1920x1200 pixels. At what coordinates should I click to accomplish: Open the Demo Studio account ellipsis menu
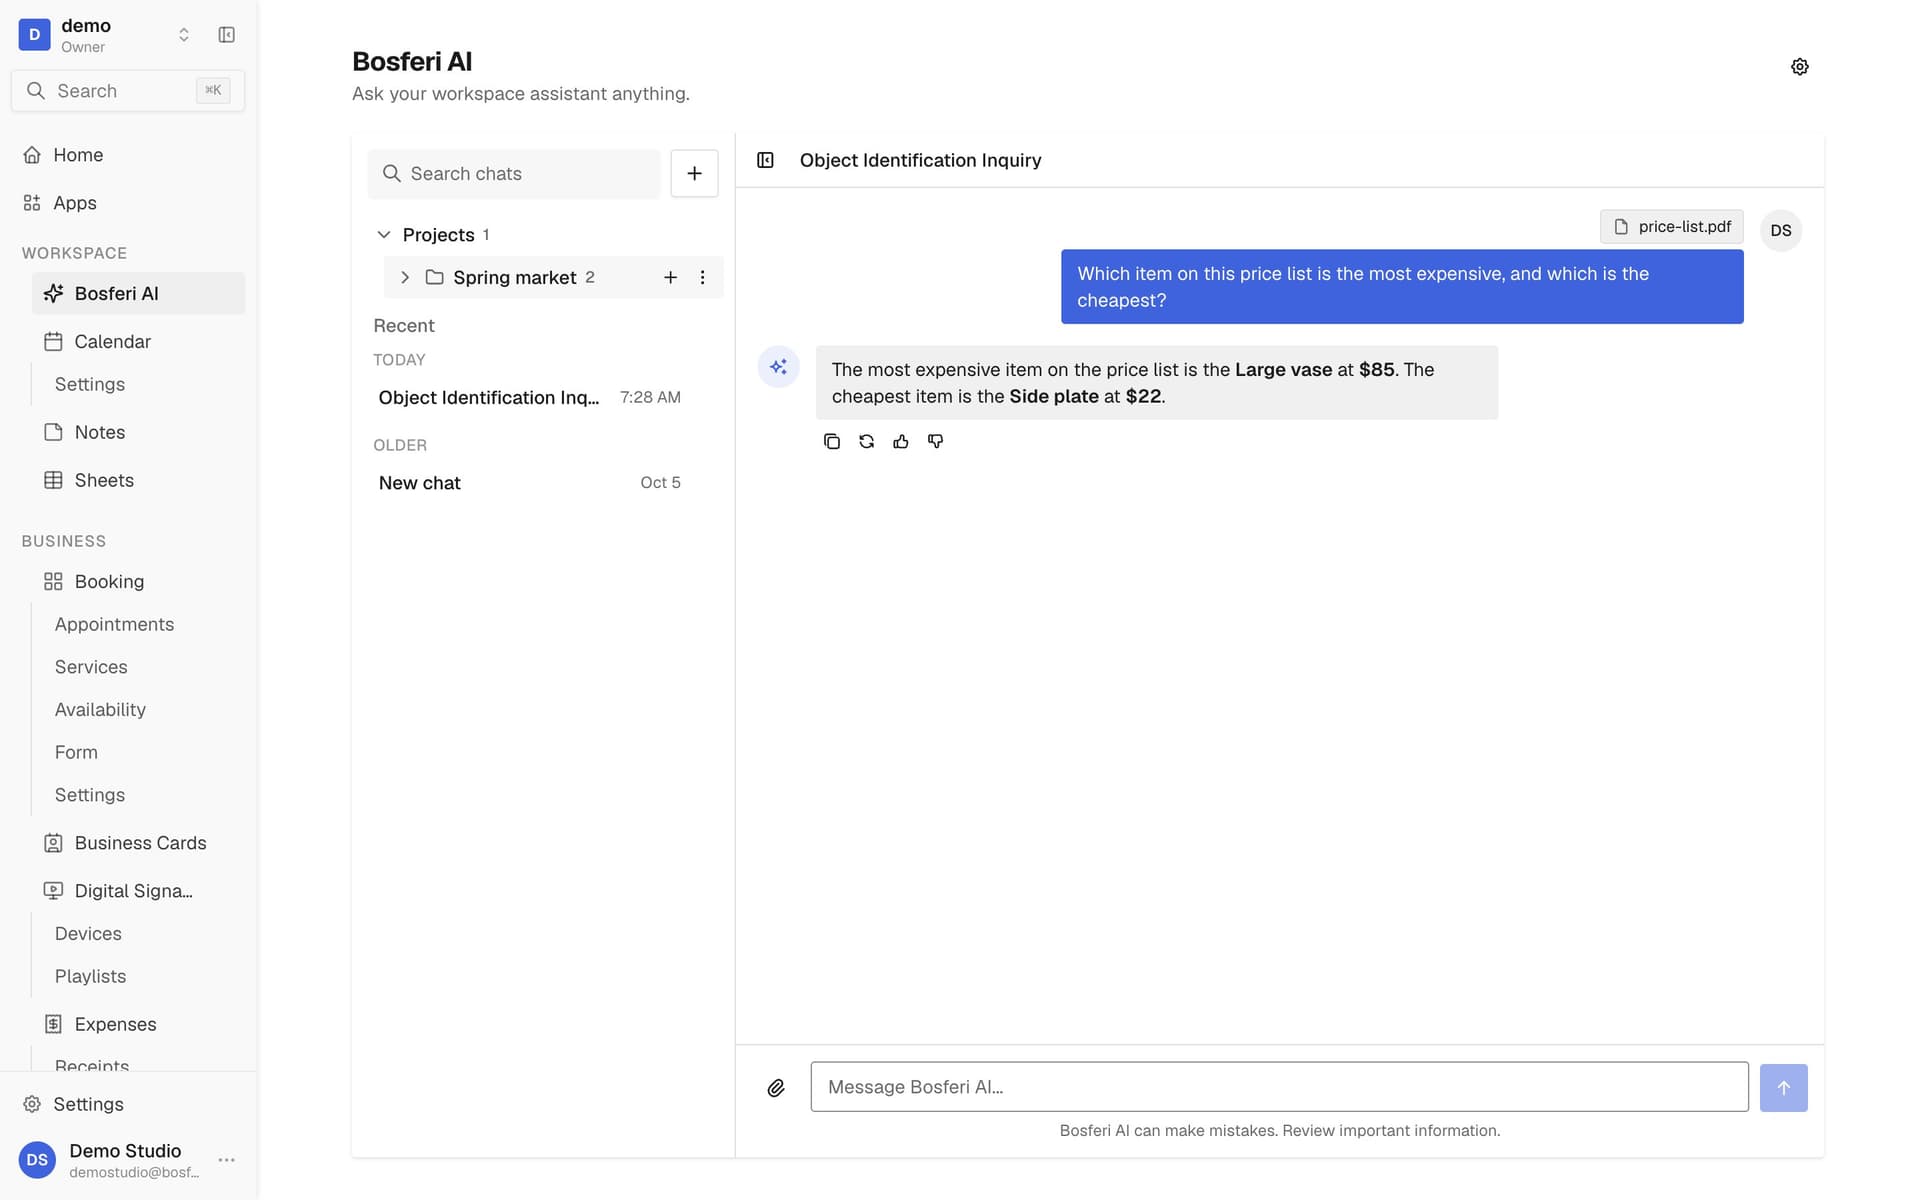click(x=227, y=1160)
